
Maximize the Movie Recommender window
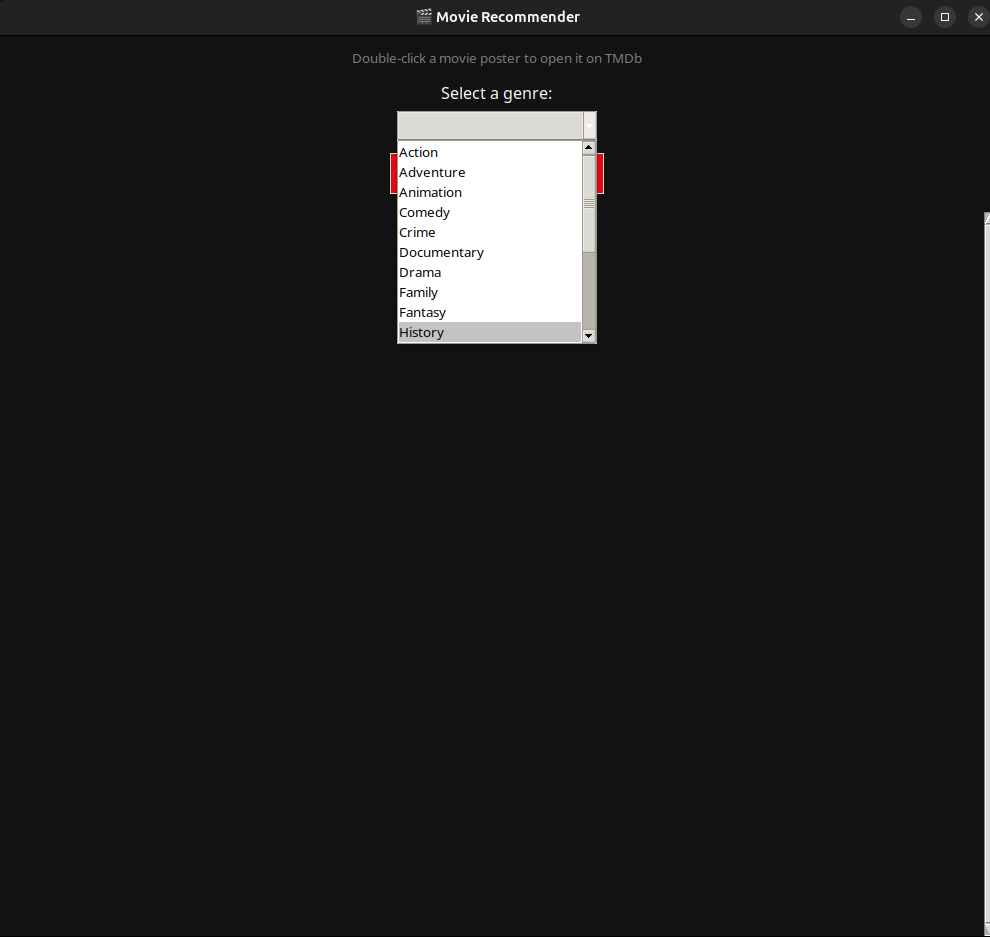(945, 17)
